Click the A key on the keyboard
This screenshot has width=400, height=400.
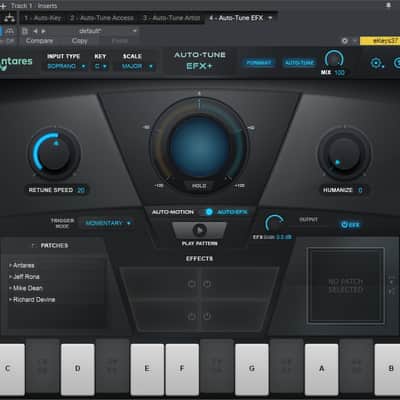point(321,369)
